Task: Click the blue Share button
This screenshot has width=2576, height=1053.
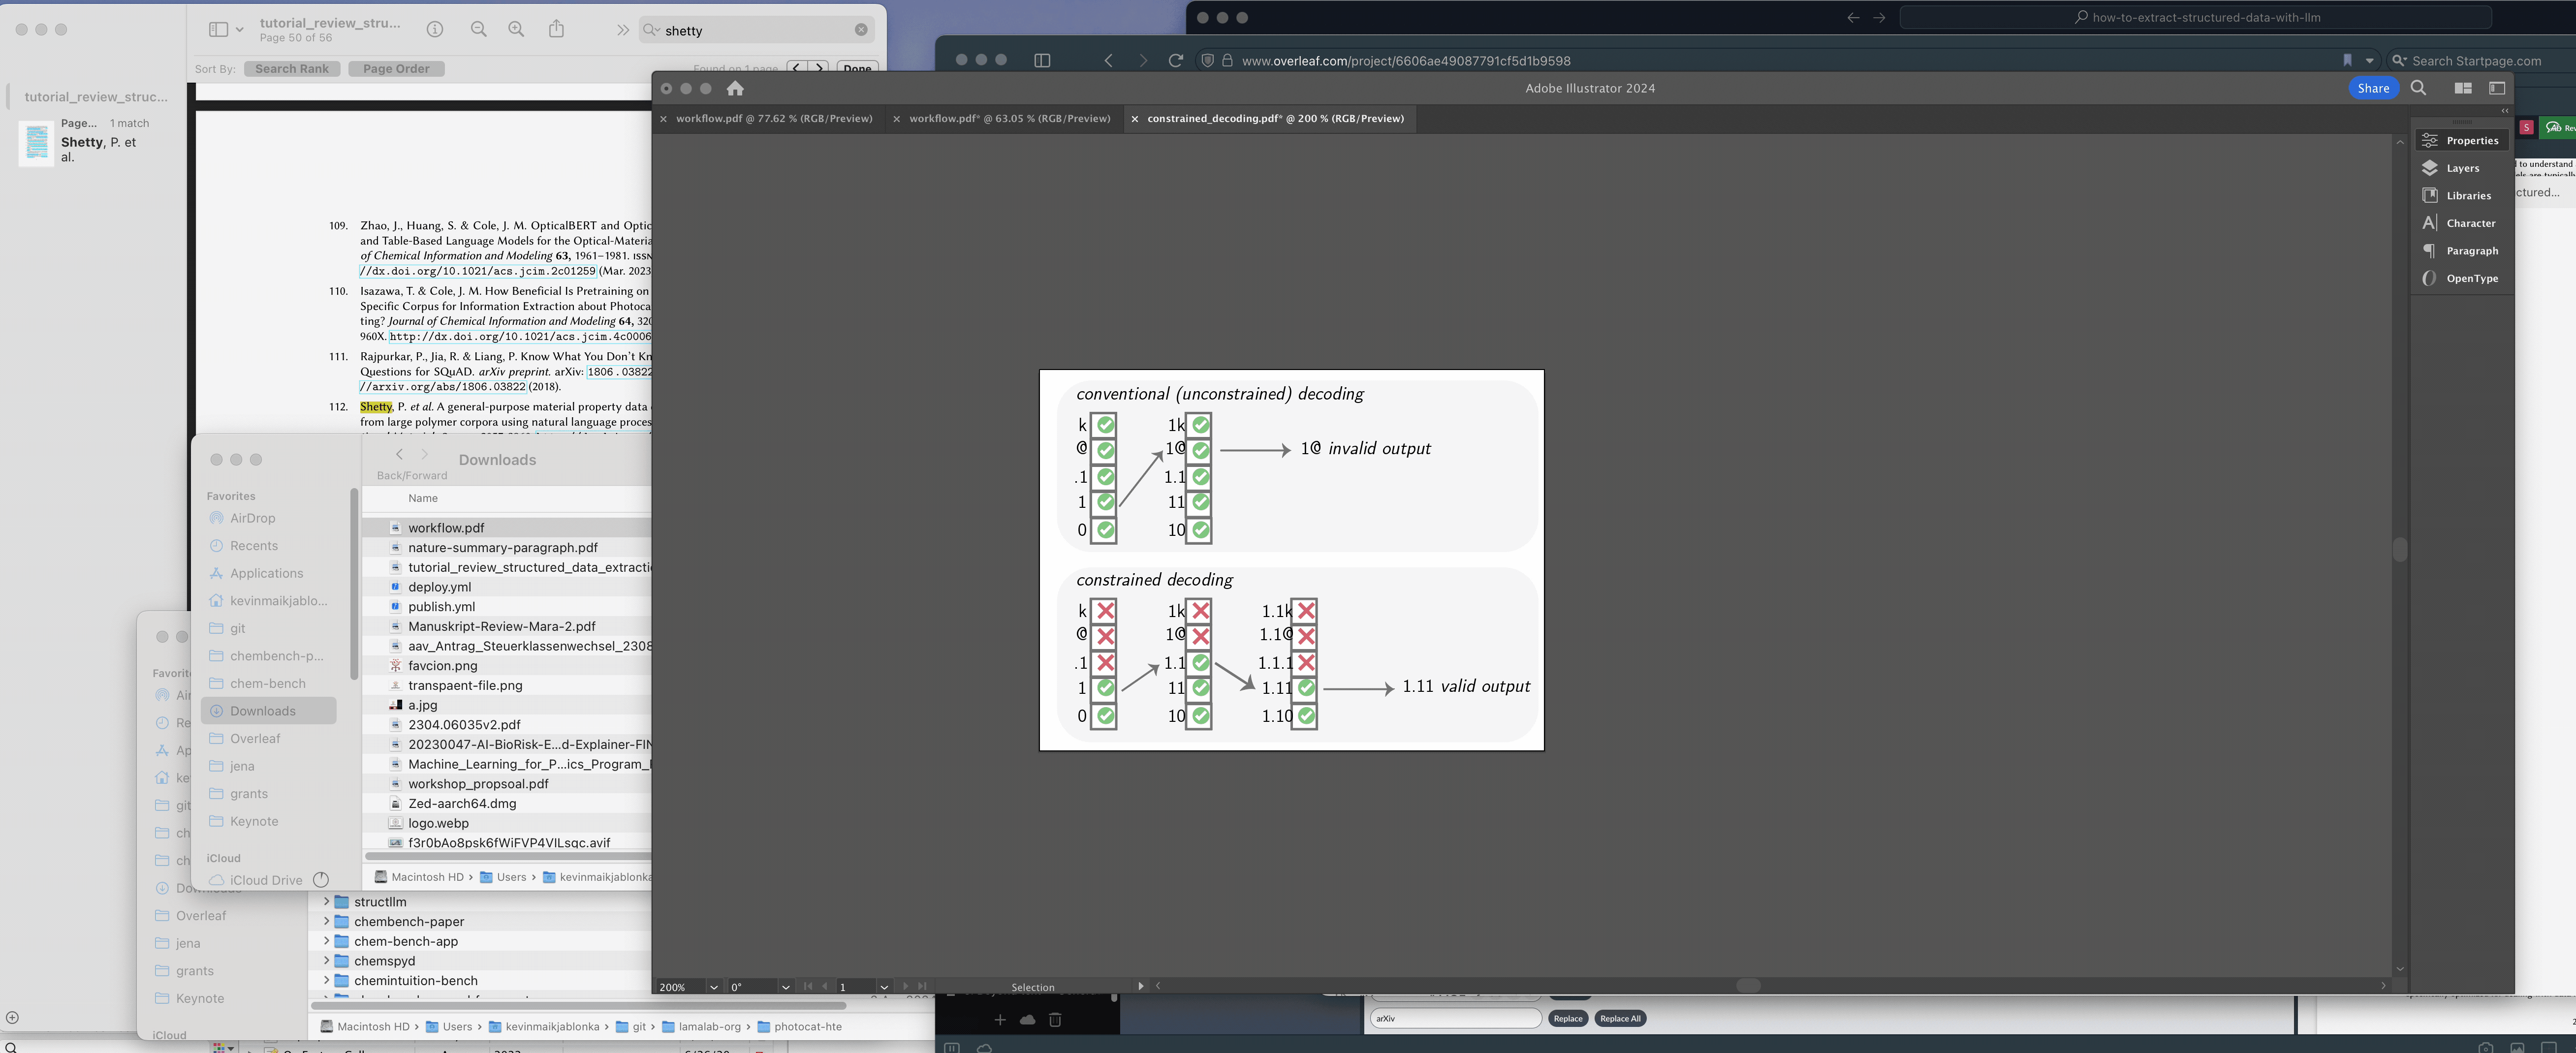Action: pyautogui.click(x=2372, y=88)
